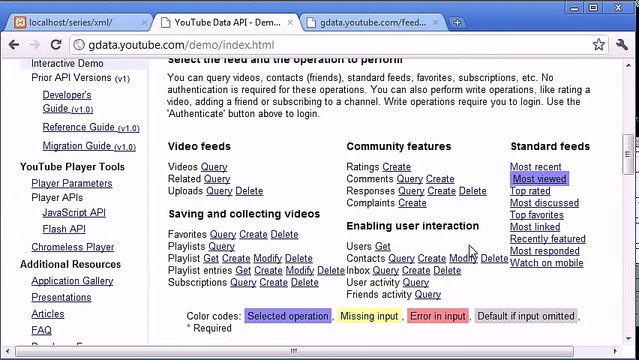Select the Most discussed standard feed
Viewport: 639px width, 360px height.
coord(544,203)
